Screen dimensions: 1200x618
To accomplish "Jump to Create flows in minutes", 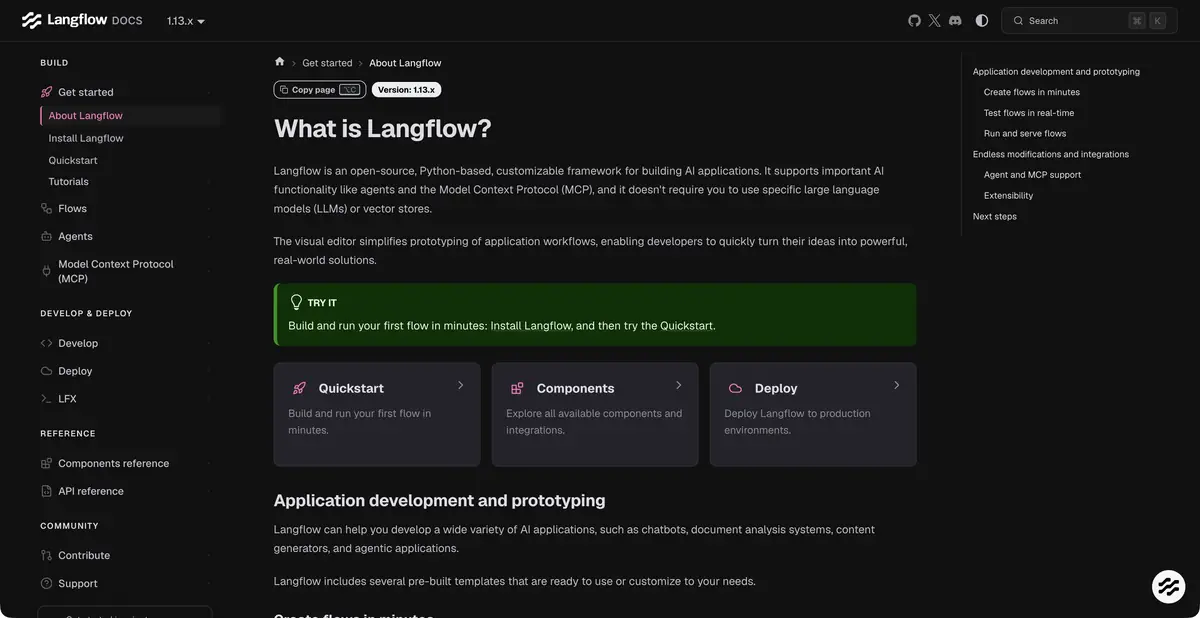I will 1032,92.
